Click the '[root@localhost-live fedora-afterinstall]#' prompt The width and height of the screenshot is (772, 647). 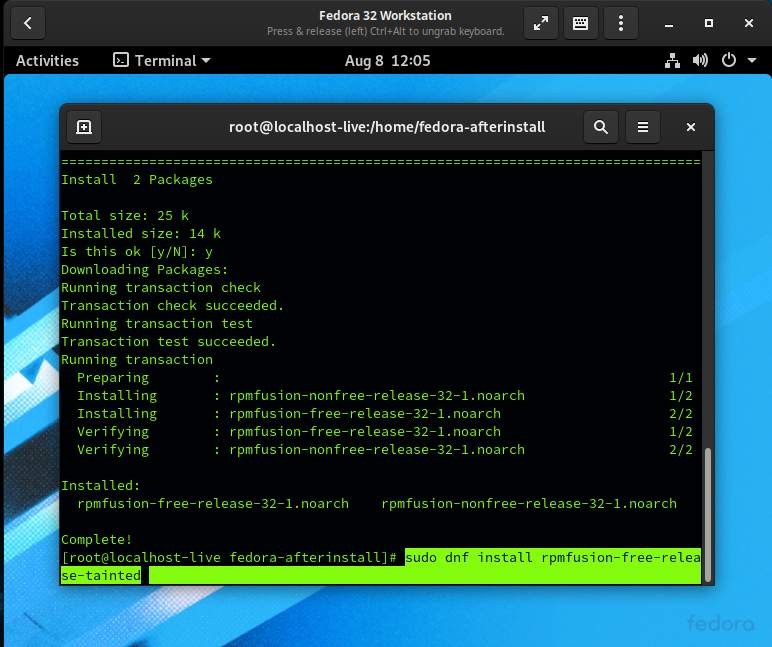coord(229,557)
